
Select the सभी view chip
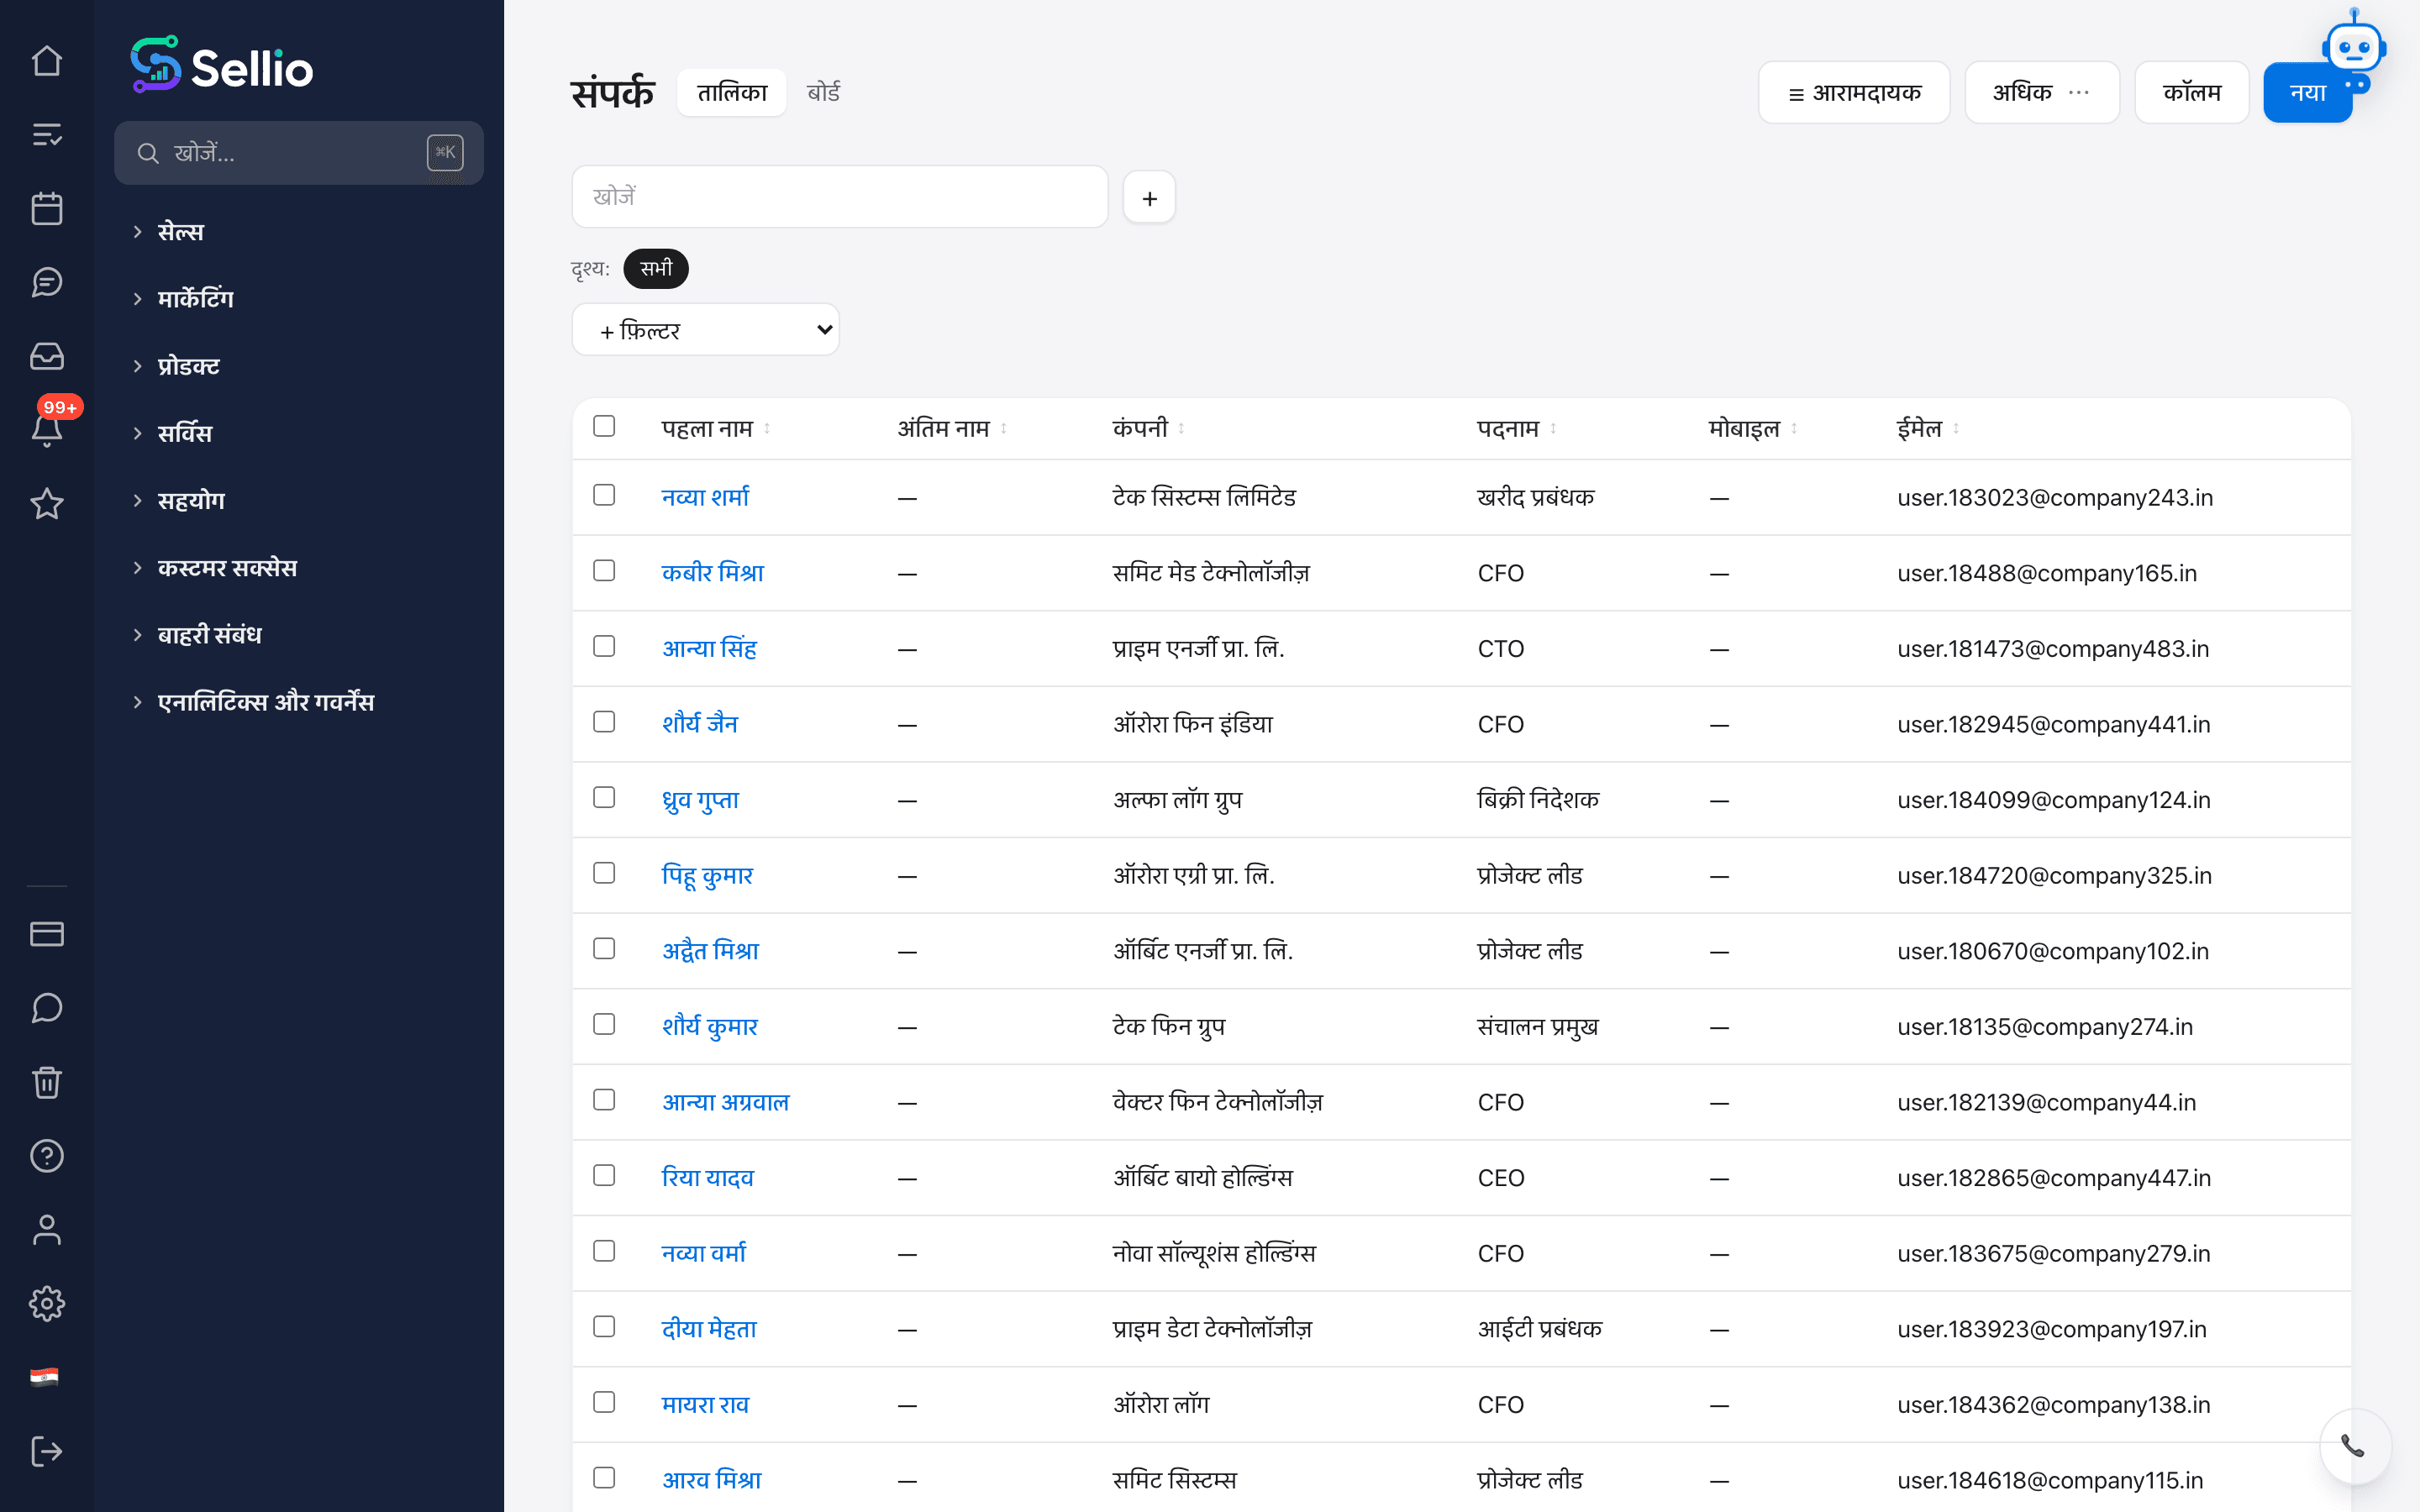coord(656,268)
